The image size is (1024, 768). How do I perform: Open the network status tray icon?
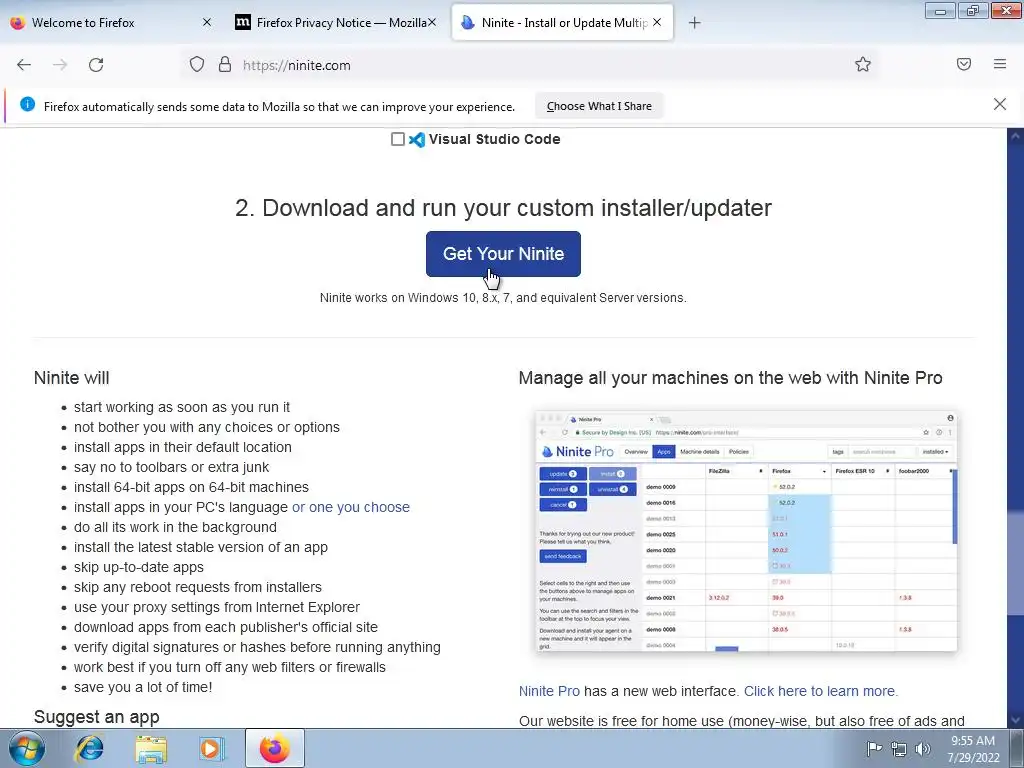click(x=899, y=749)
